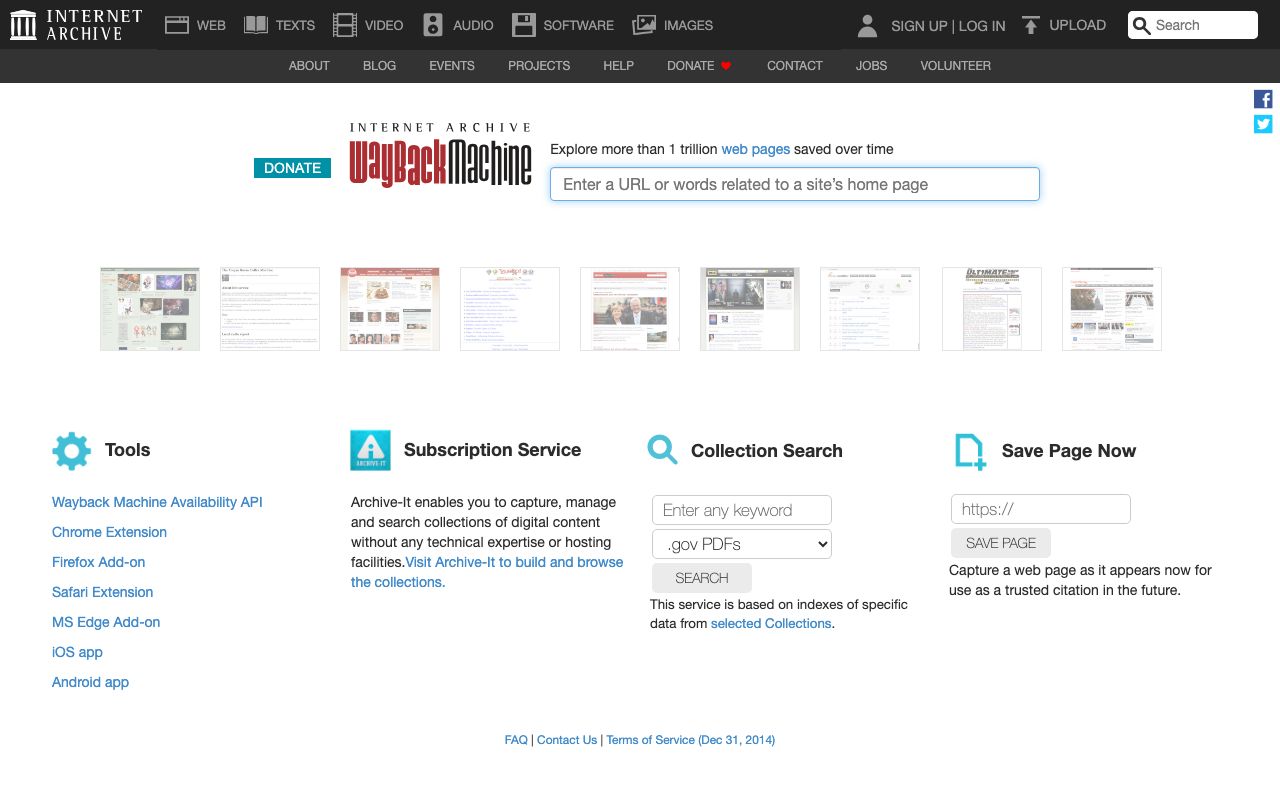The height and width of the screenshot is (800, 1280).
Task: Click the red Donate heart icon
Action: [x=726, y=66]
